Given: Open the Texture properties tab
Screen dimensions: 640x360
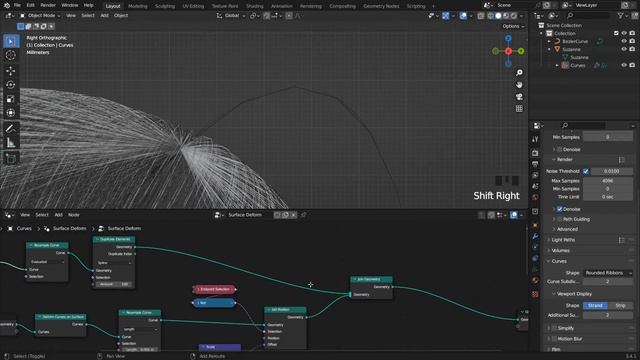Looking at the screenshot, I should pos(535,294).
